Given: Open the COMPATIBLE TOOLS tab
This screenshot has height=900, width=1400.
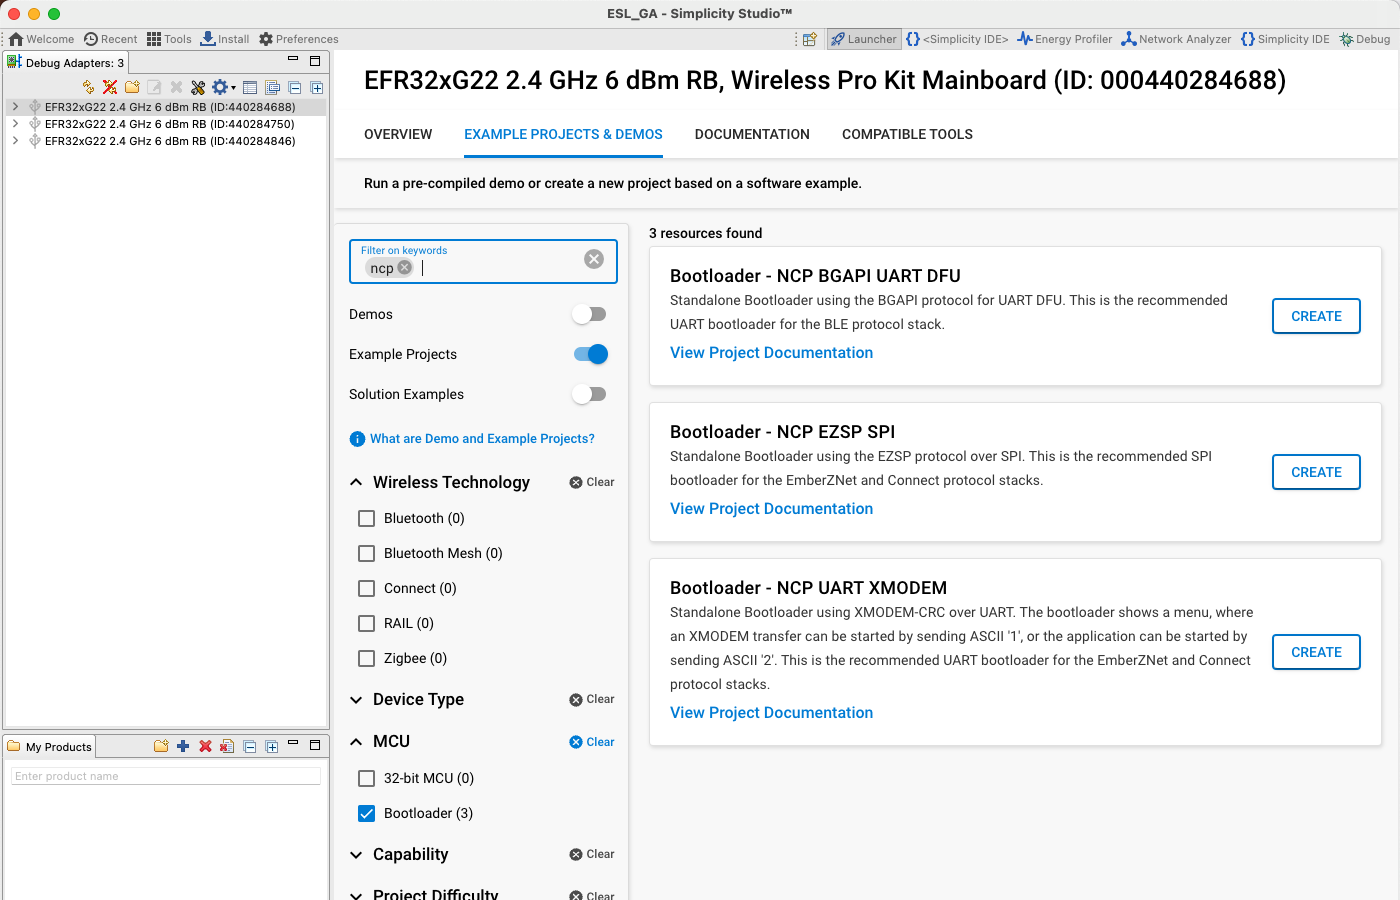Looking at the screenshot, I should tap(907, 134).
